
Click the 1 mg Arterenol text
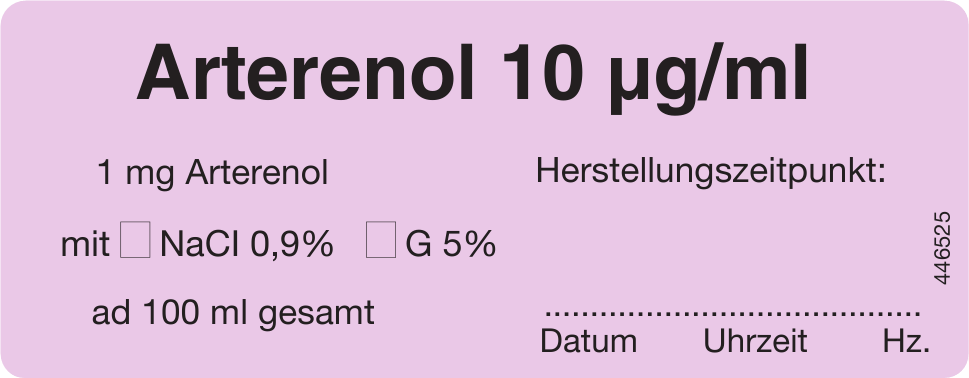tap(213, 174)
